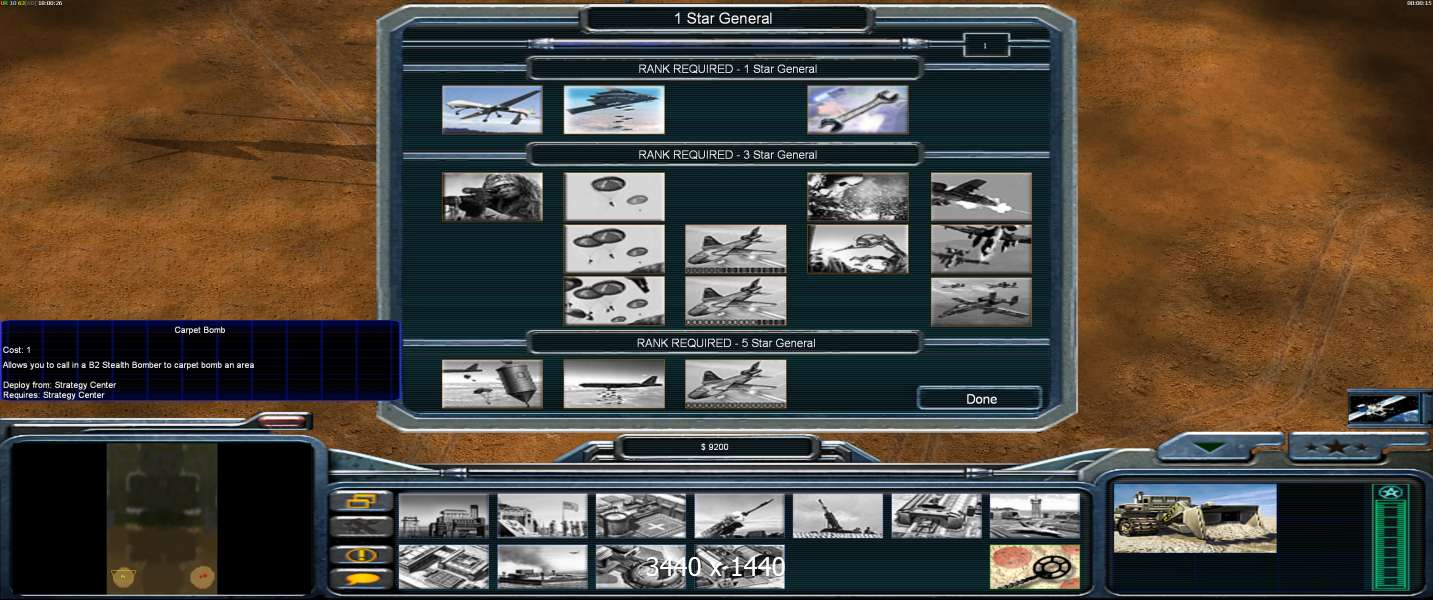
Task: Choose the wrench Emergency Repair power
Action: coord(858,109)
